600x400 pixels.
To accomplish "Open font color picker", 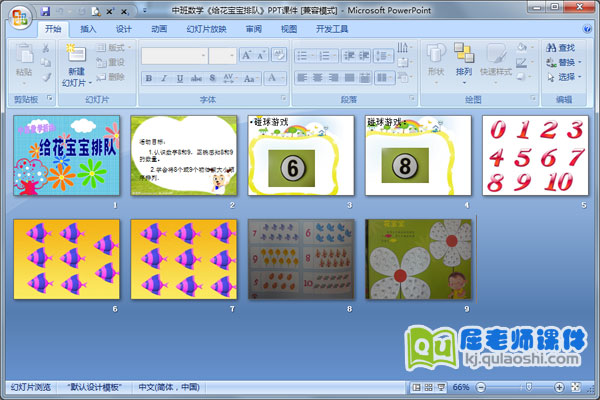I will pyautogui.click(x=276, y=78).
